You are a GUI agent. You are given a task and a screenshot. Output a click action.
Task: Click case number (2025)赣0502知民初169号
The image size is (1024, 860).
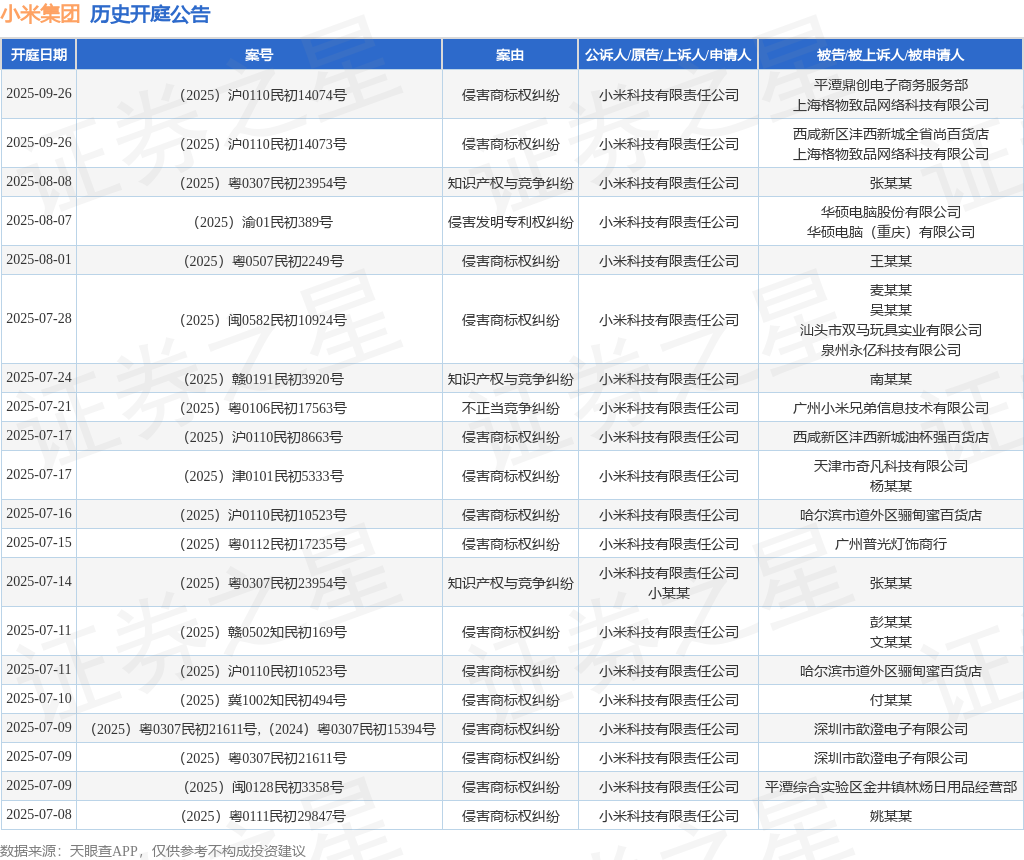coord(263,633)
